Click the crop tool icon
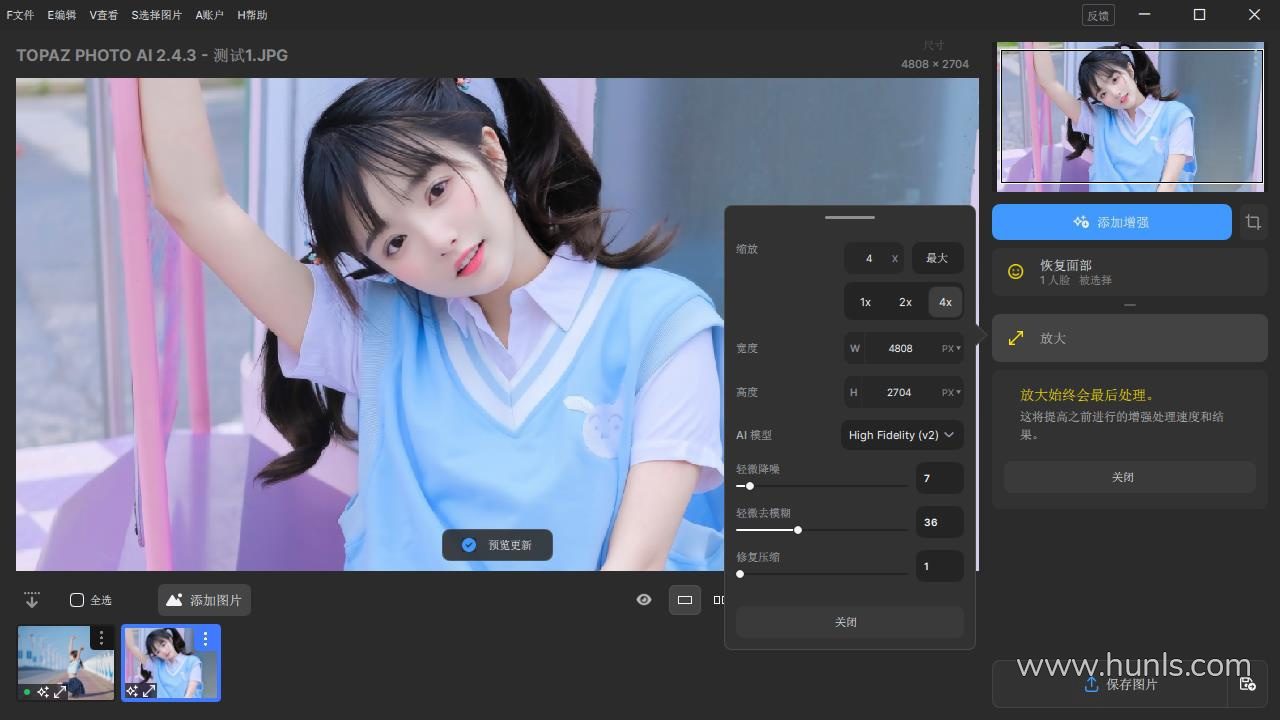This screenshot has height=720, width=1280. pos(1253,222)
